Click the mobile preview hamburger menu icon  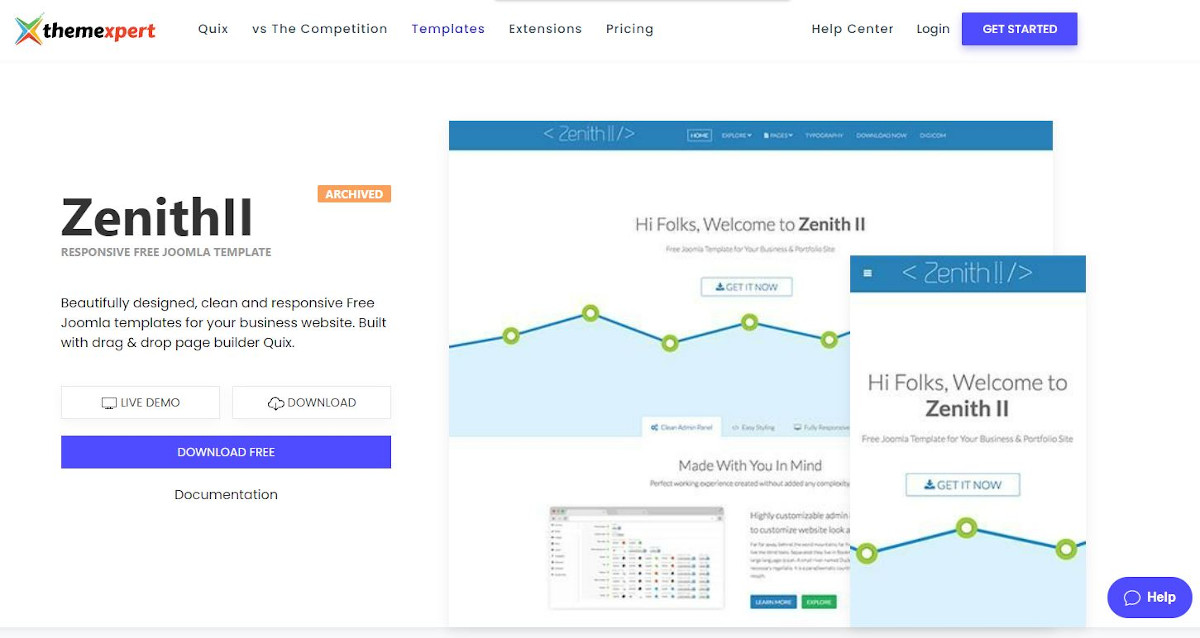867,273
